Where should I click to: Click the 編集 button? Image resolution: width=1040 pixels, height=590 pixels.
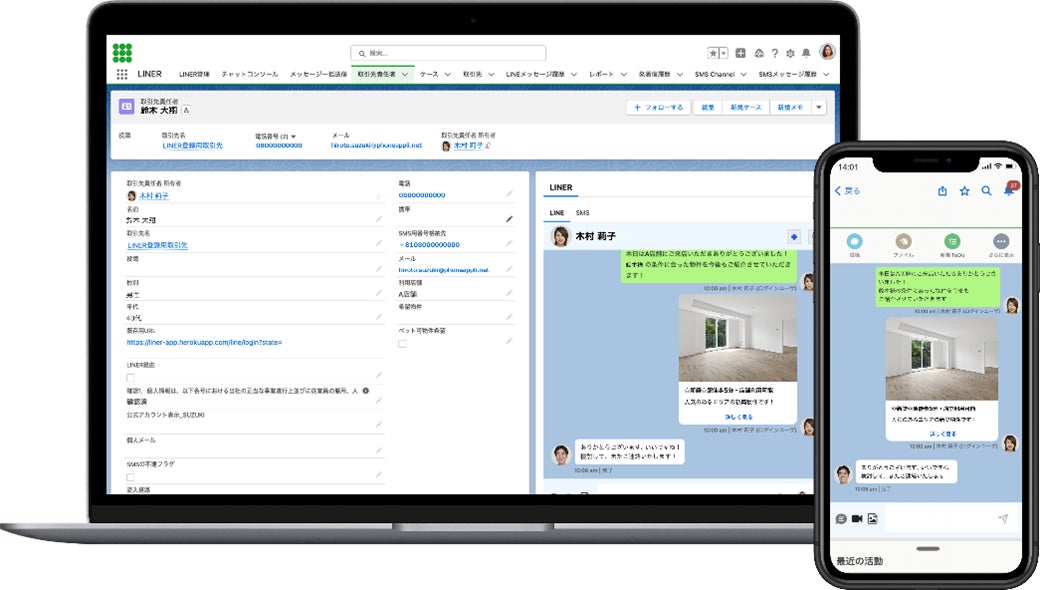[708, 107]
